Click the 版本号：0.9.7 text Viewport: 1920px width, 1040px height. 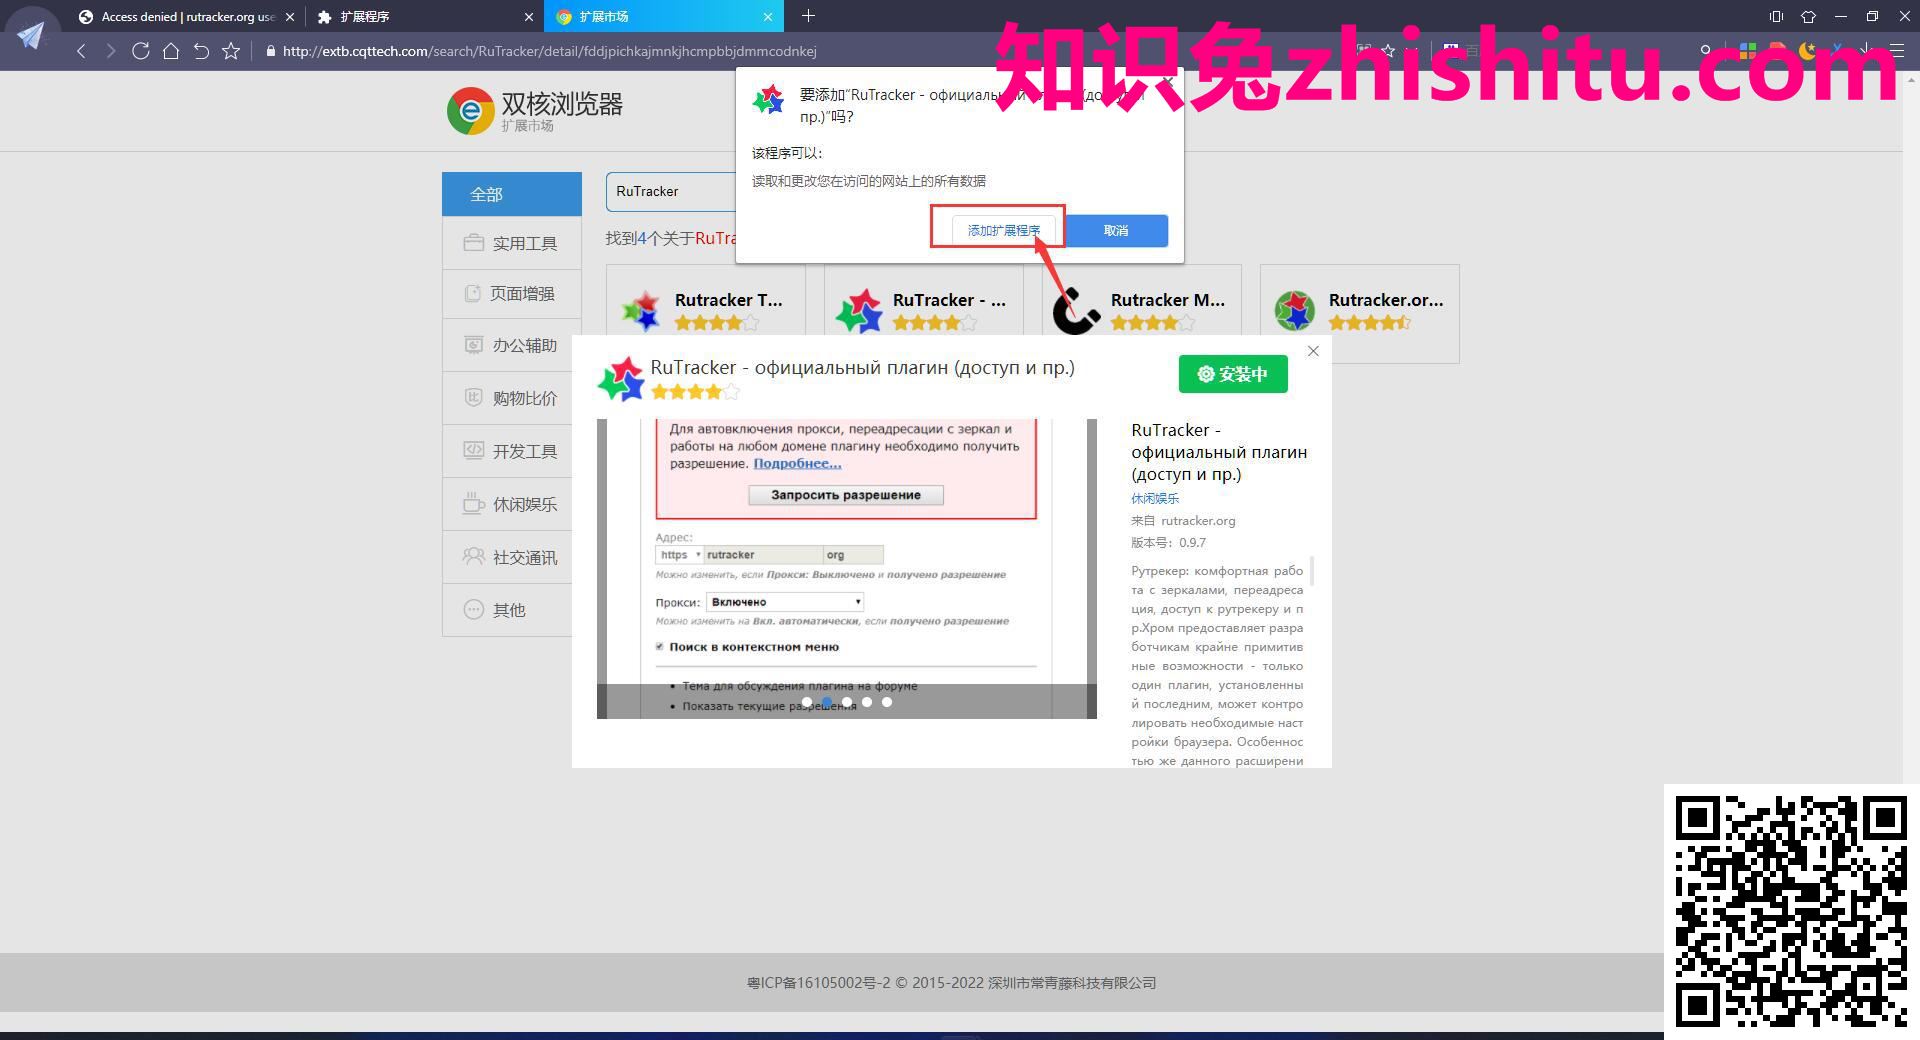(1168, 542)
